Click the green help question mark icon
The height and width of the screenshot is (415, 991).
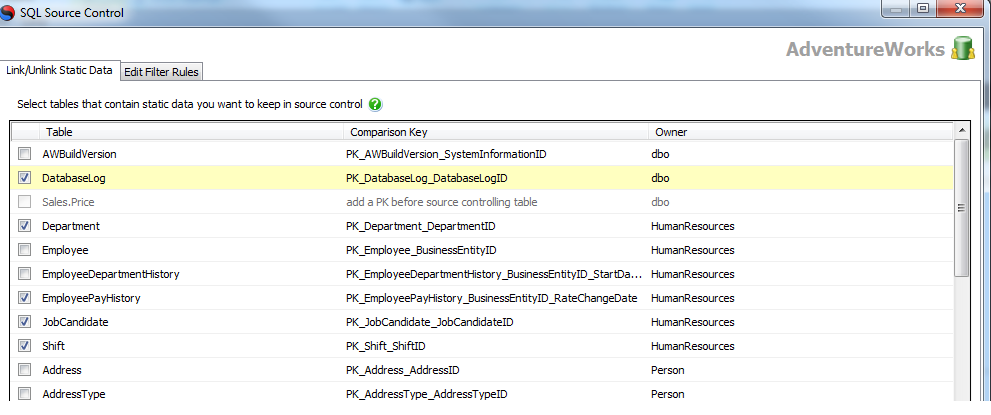tap(375, 104)
